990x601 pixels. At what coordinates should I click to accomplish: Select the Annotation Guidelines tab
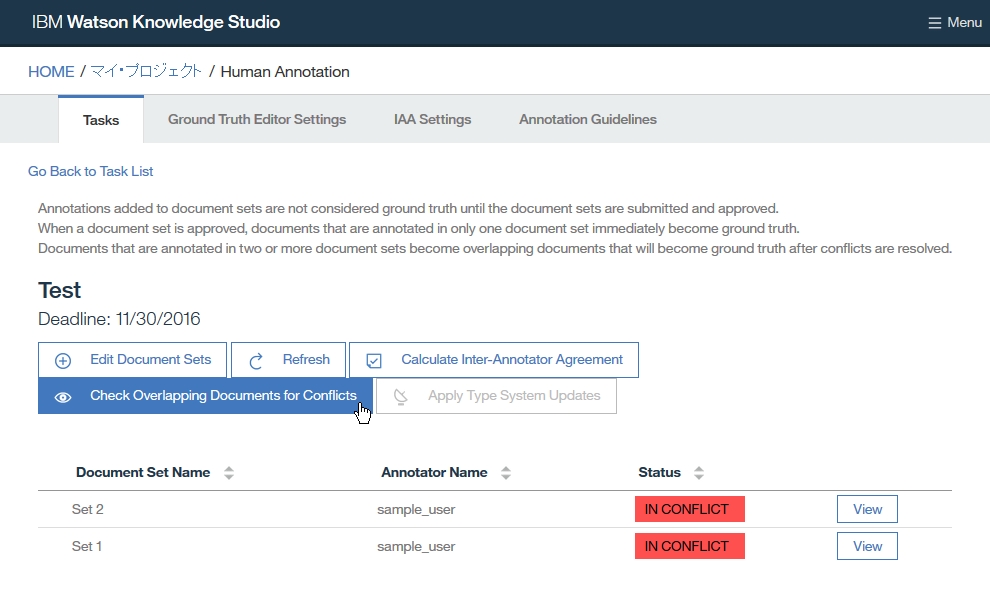[588, 119]
